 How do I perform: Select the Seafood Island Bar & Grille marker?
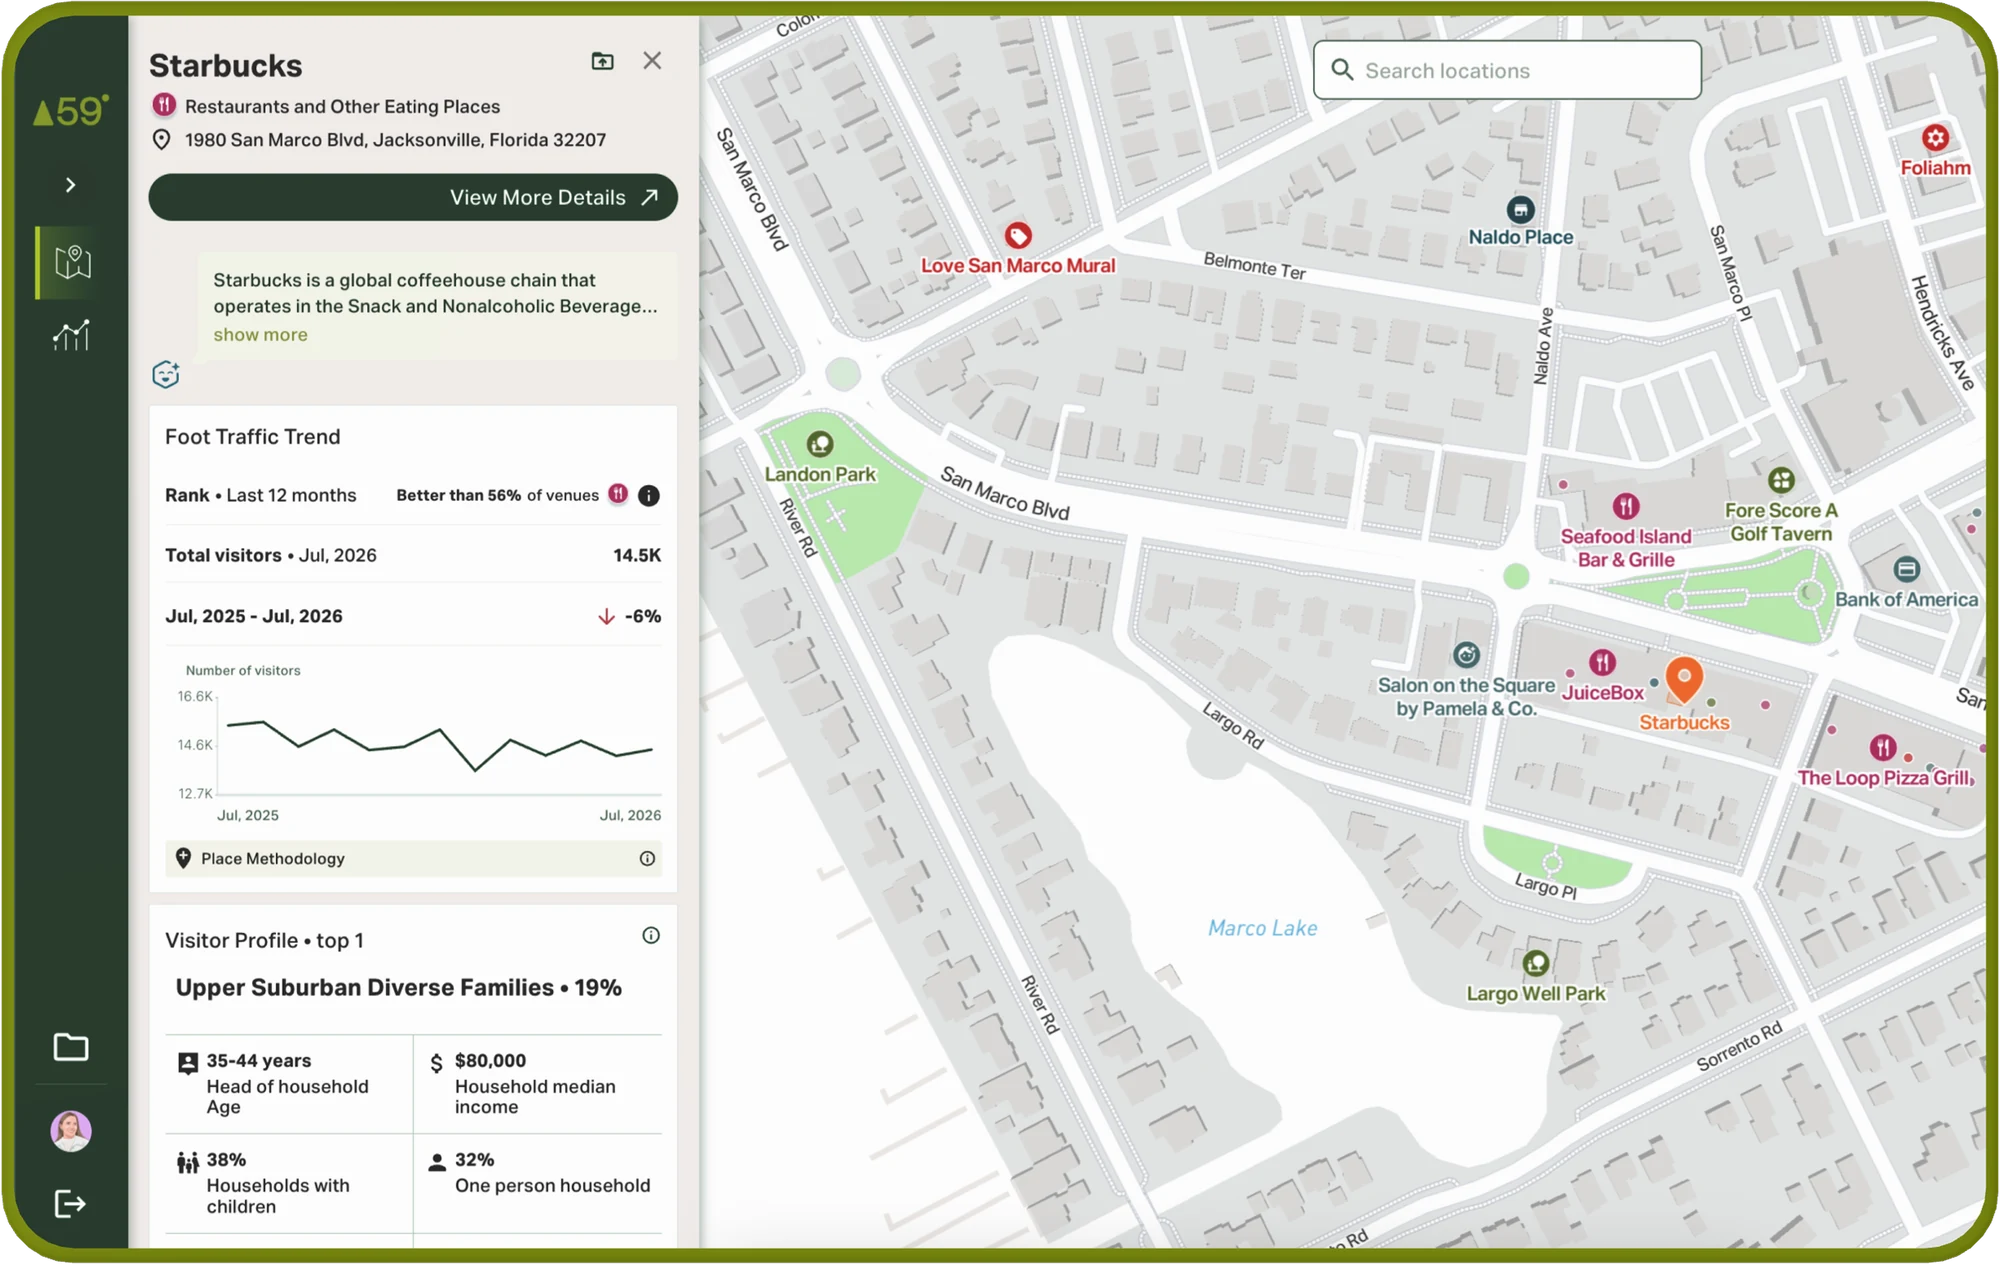click(x=1626, y=506)
